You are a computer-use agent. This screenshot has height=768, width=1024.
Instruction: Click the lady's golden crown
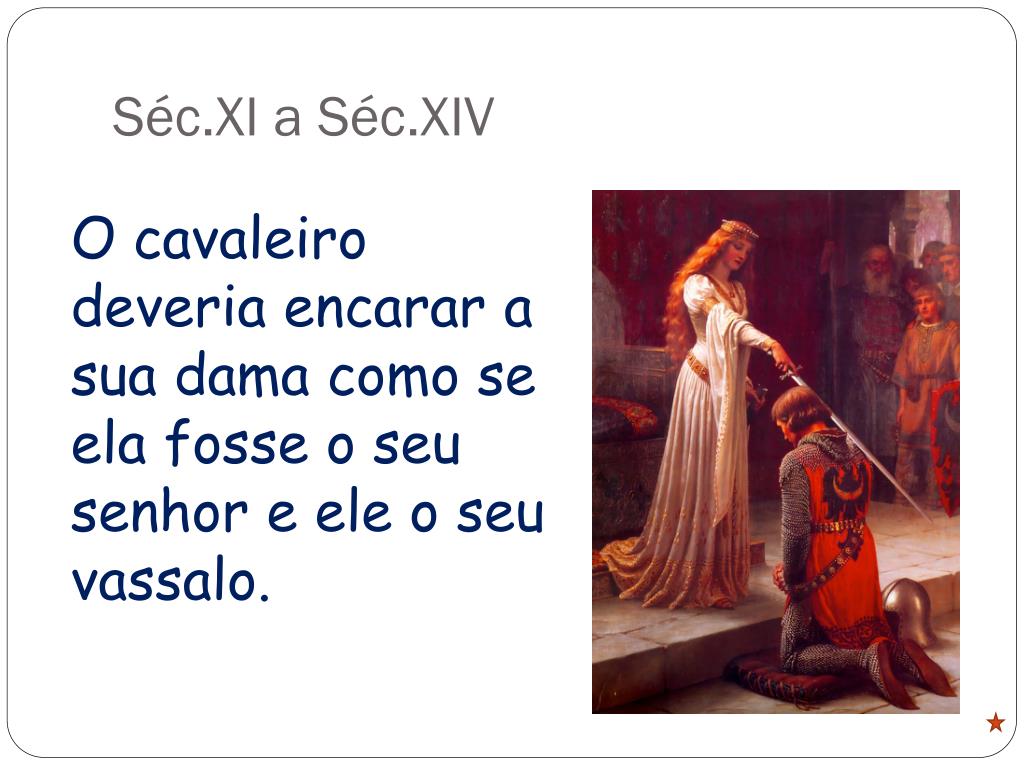pyautogui.click(x=739, y=229)
